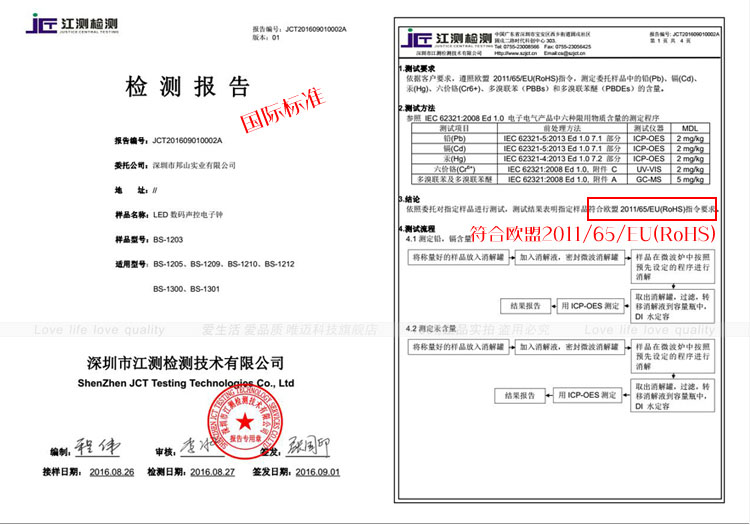Screen dimensions: 750x525
Task: Click the 2 mg/kg cell in the 汞(Hg) row
Action: click(x=690, y=158)
